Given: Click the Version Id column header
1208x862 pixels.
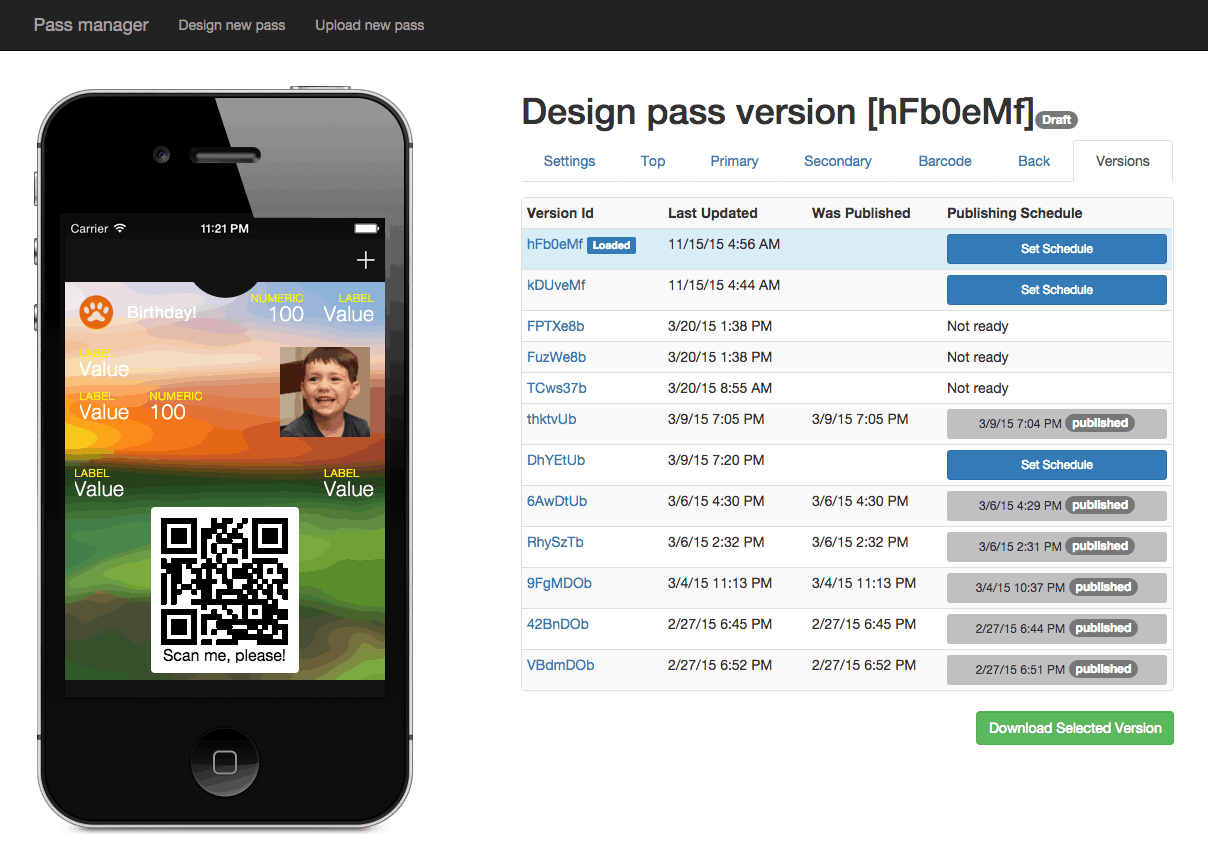Looking at the screenshot, I should 560,213.
